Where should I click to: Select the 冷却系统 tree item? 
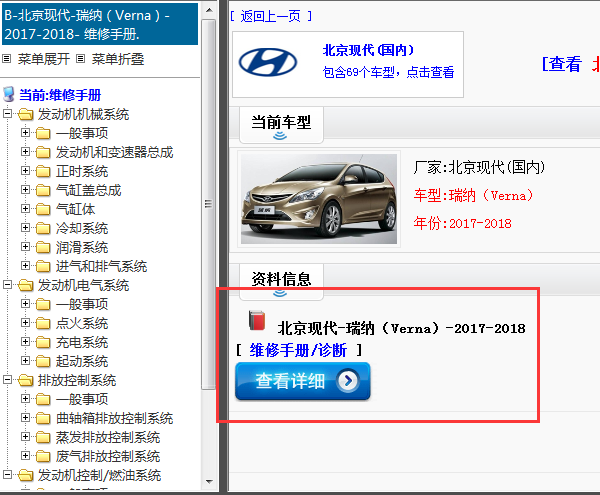pos(82,228)
